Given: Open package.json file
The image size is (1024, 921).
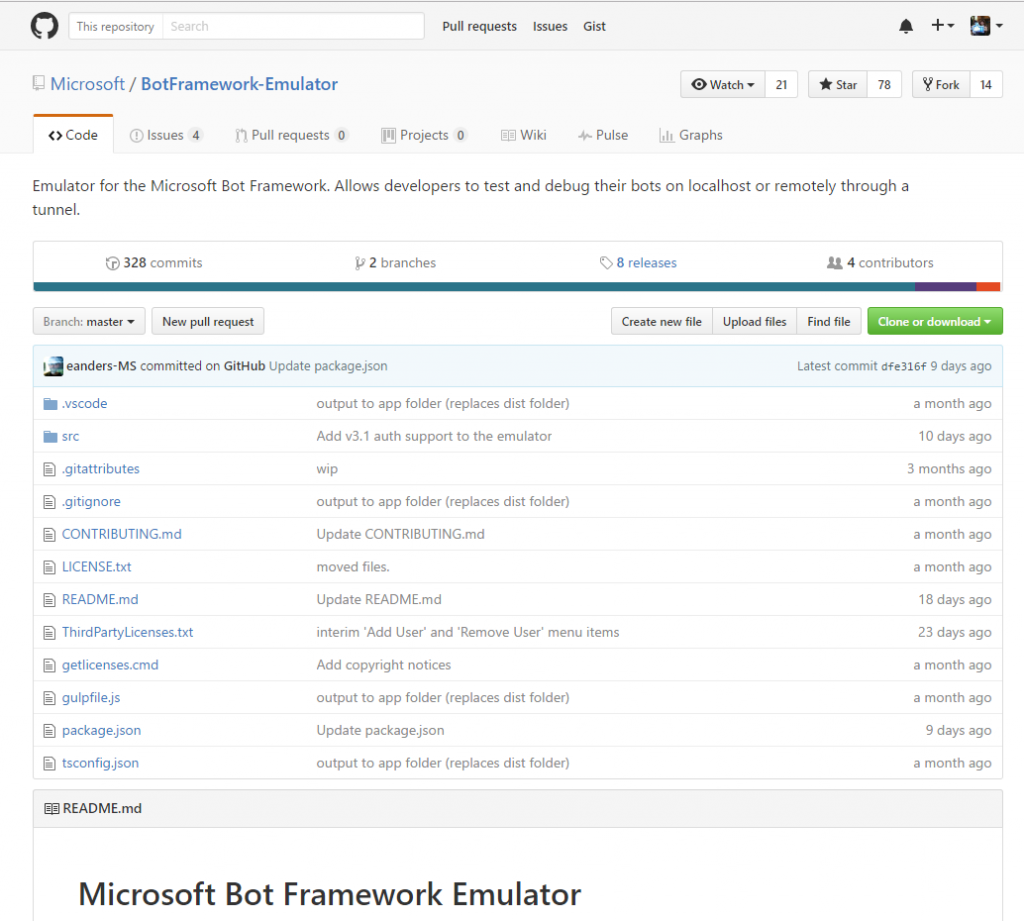Looking at the screenshot, I should coord(101,730).
